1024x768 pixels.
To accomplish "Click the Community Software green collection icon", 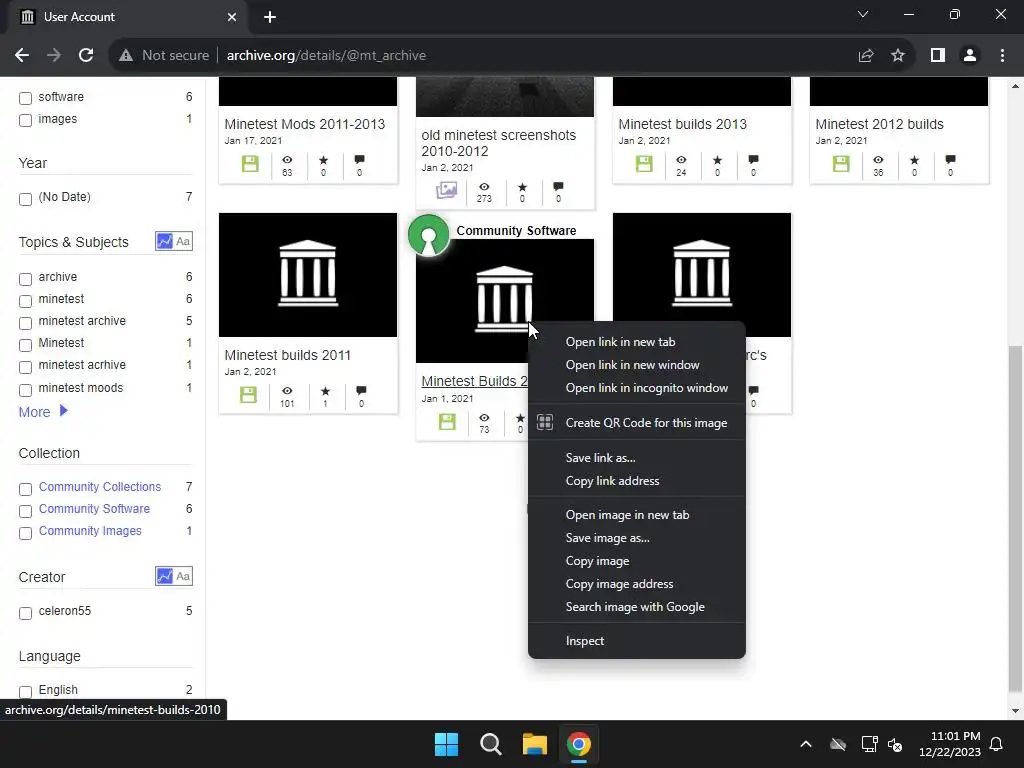I will [x=428, y=235].
